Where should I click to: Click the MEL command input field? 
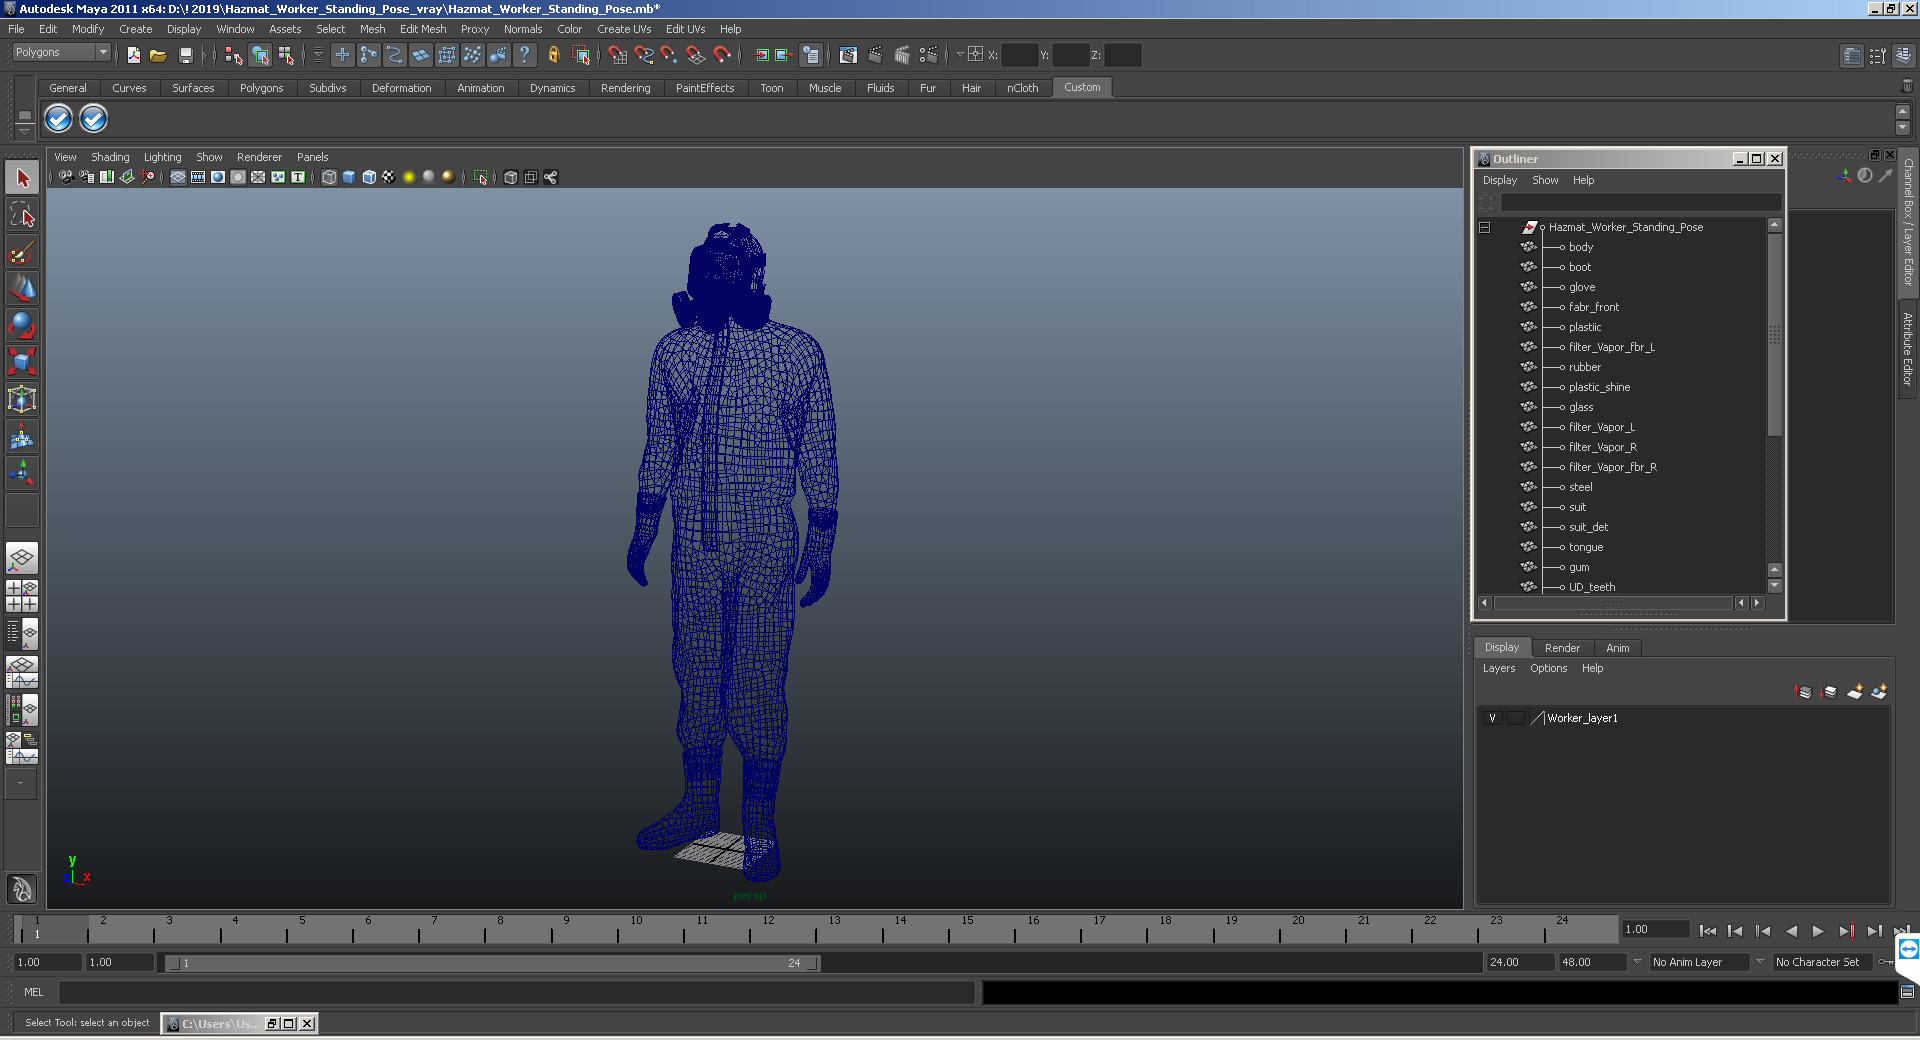(x=516, y=992)
